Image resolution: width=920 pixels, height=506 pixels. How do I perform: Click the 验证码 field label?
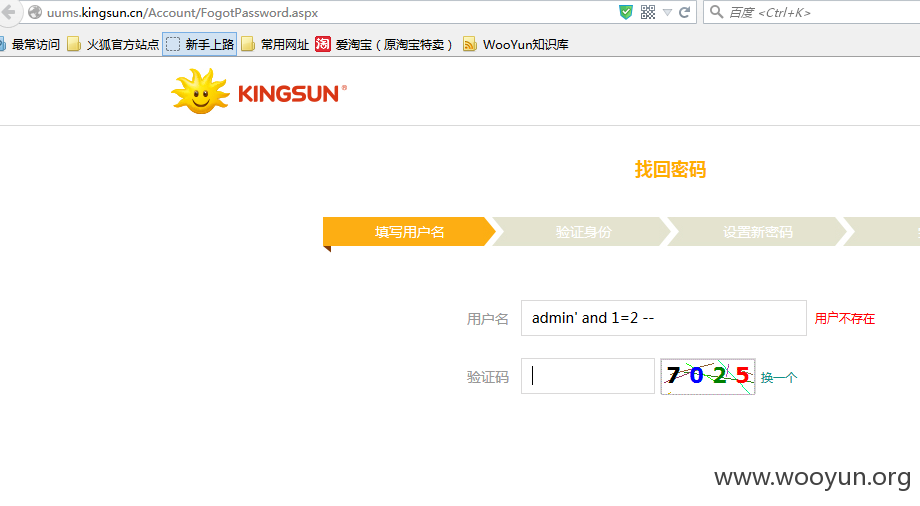[x=487, y=377]
